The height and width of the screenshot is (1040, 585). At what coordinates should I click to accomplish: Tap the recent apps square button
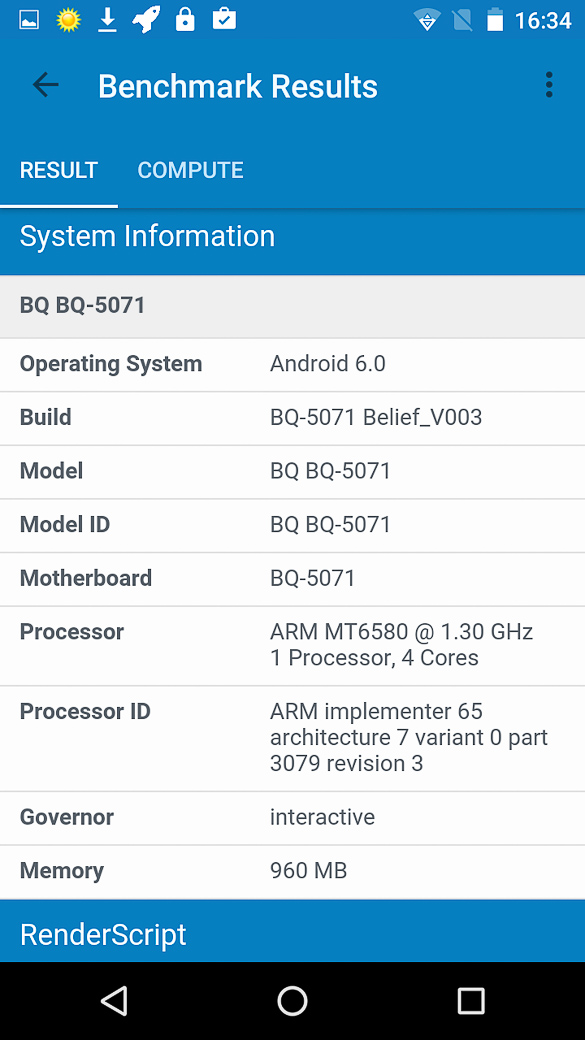(x=471, y=1000)
